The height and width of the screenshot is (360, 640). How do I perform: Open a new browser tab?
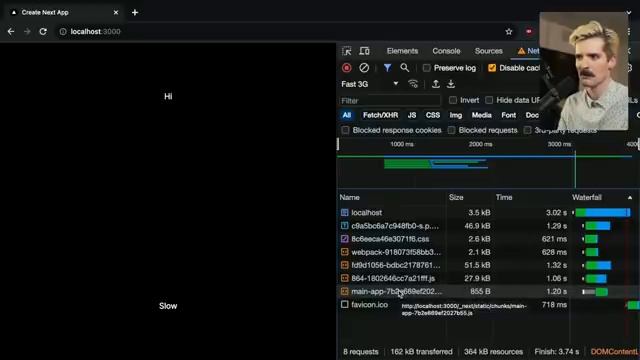click(x=135, y=13)
